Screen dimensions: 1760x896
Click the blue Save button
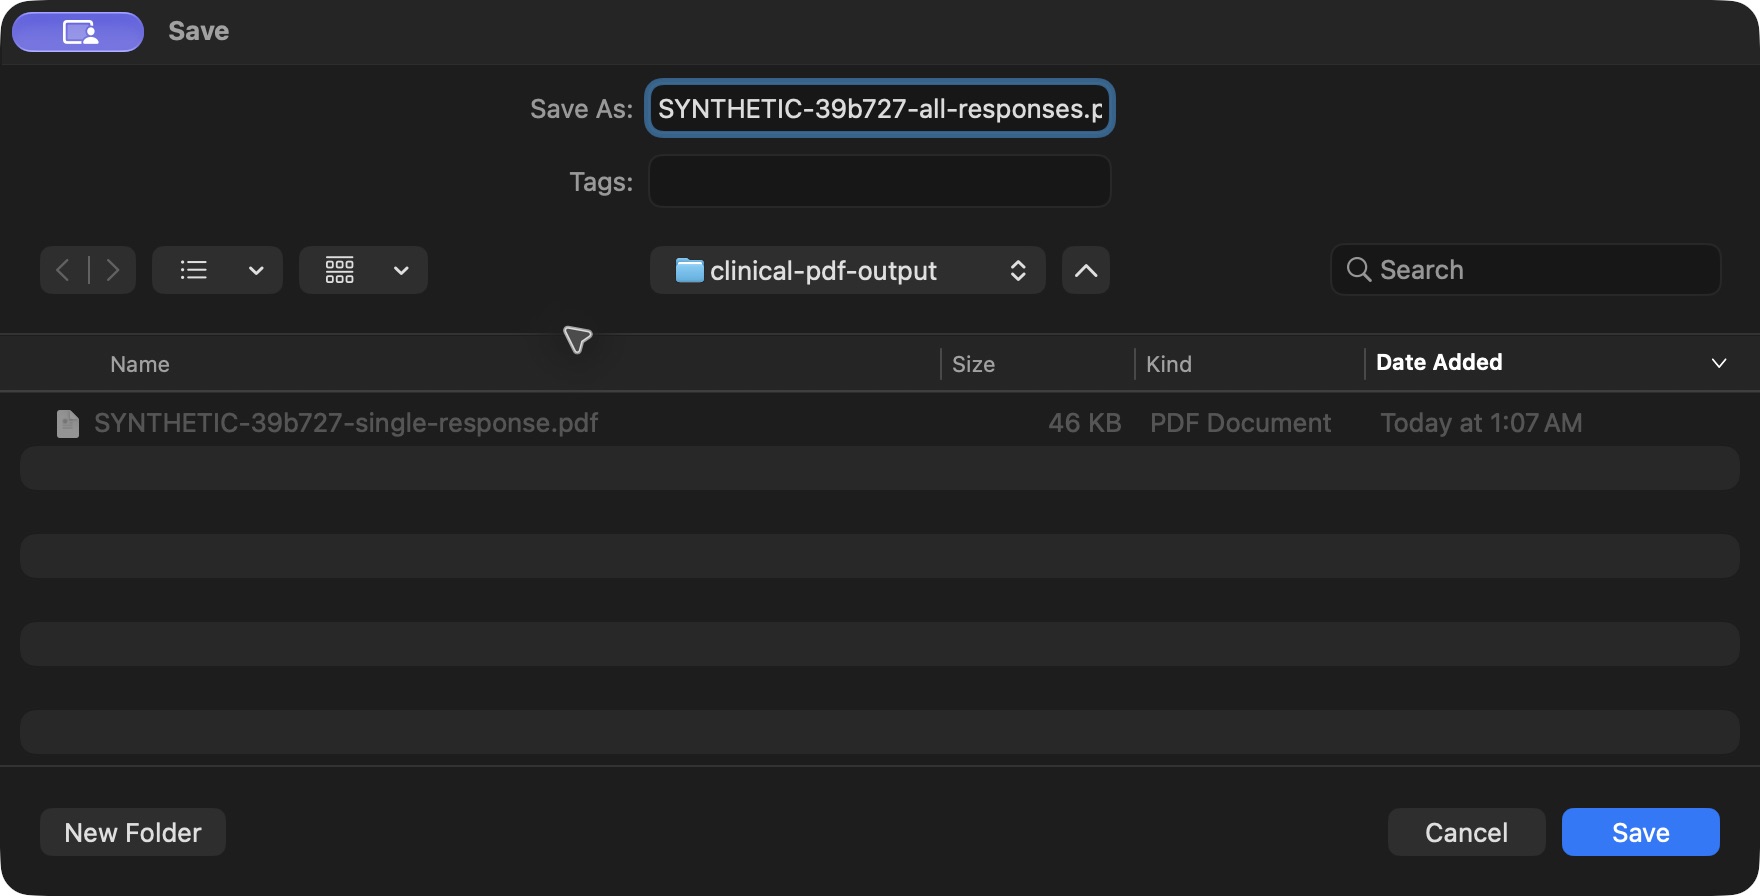click(1641, 832)
